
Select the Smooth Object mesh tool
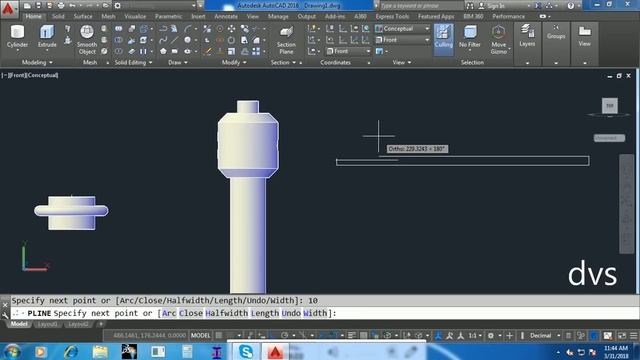(87, 40)
